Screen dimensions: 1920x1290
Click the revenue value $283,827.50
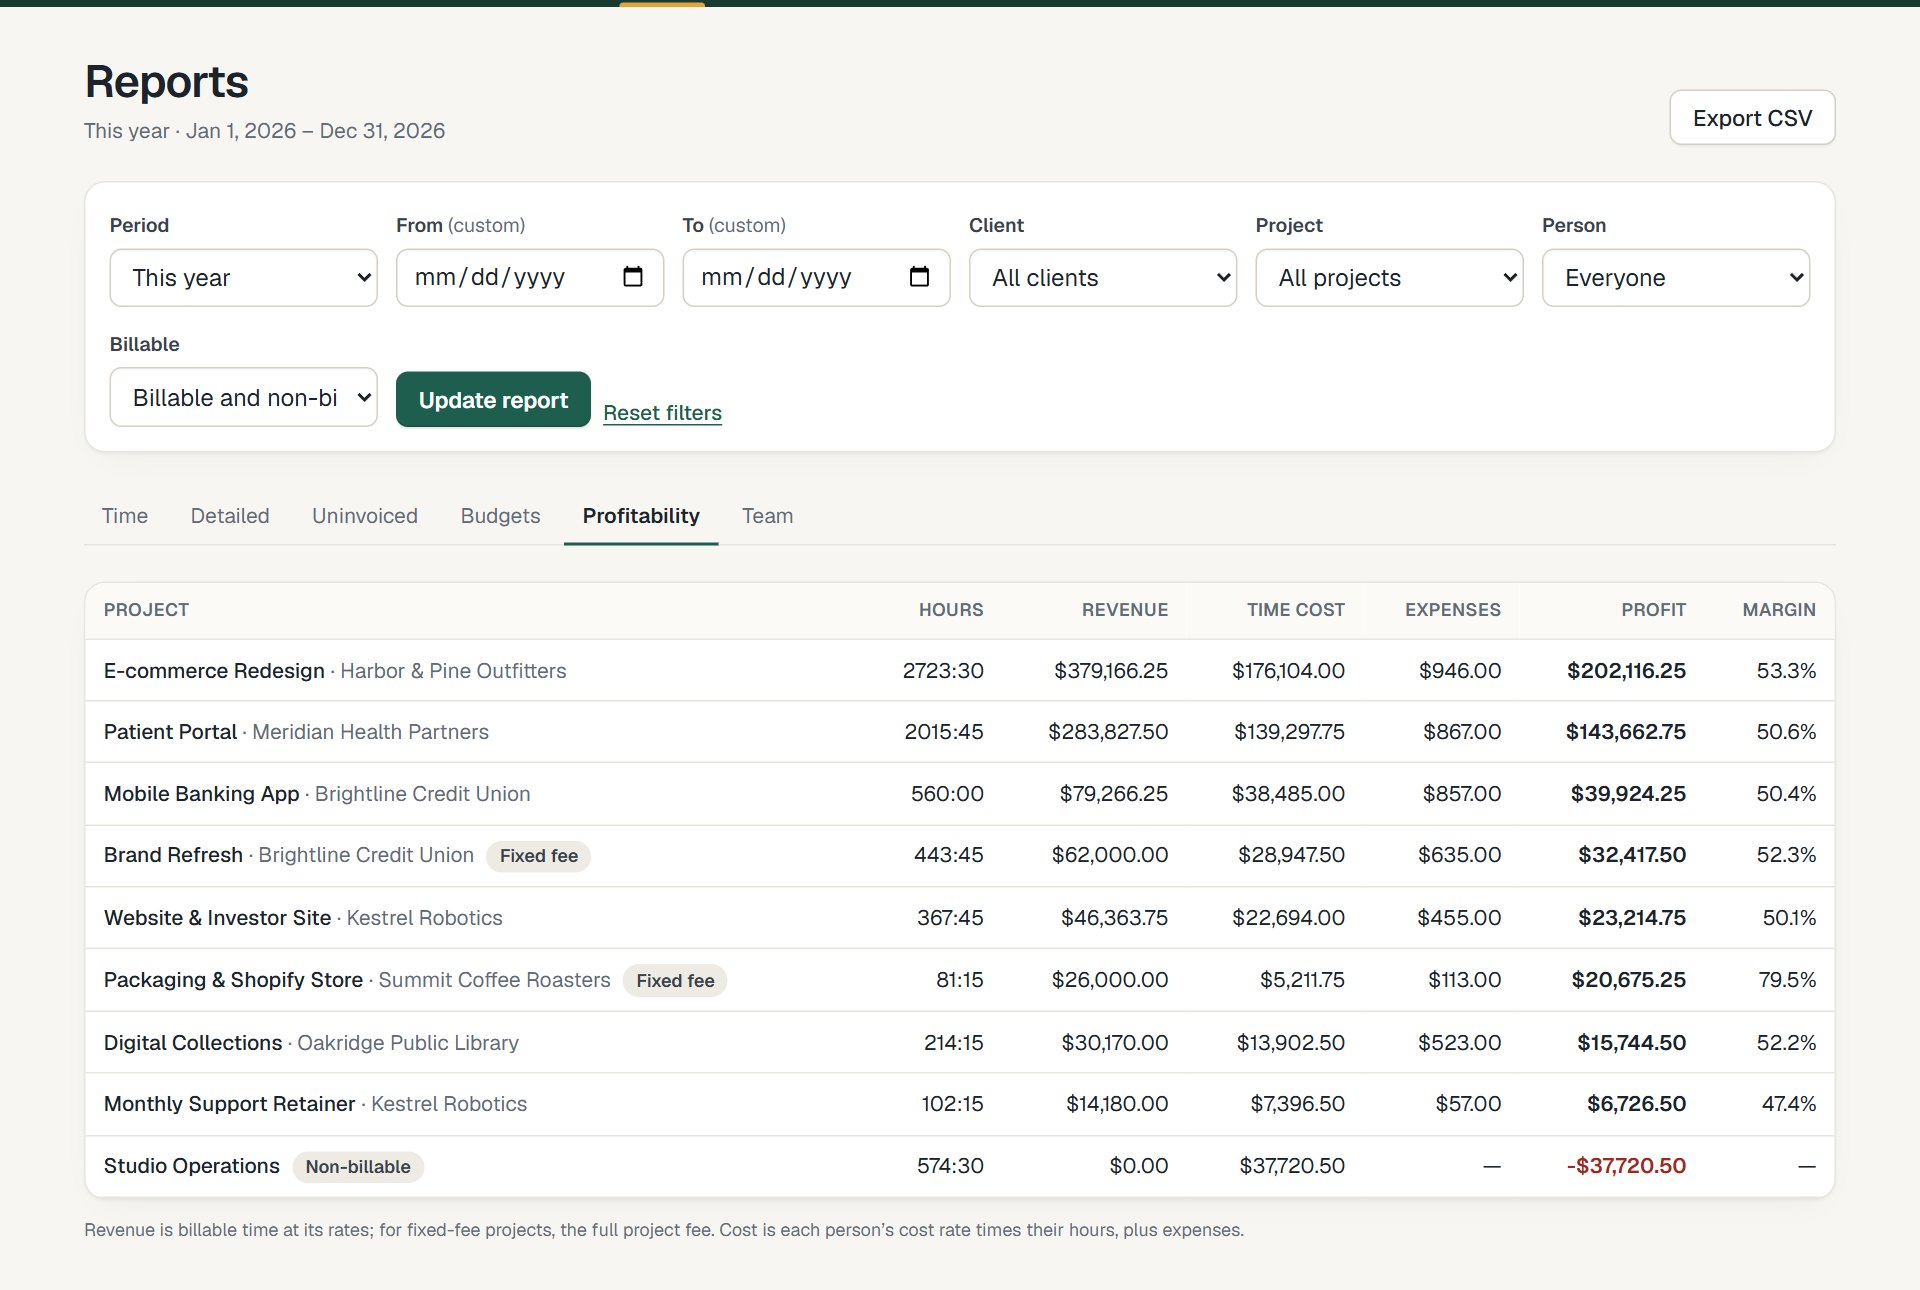1108,732
